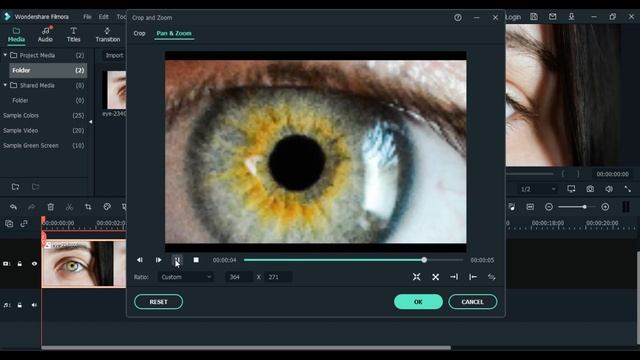This screenshot has width=640, height=360.
Task: Select the eye clip on timeline
Action: (x=84, y=264)
